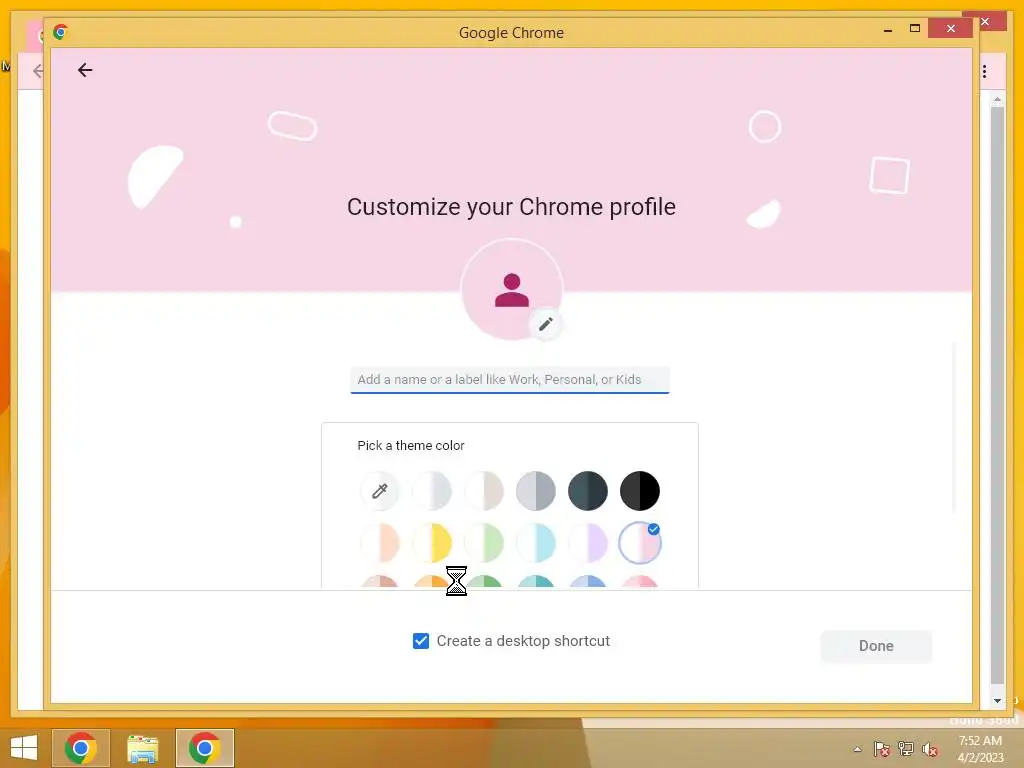Screen dimensions: 1024x768
Task: Close the background window with its X
Action: 985,22
